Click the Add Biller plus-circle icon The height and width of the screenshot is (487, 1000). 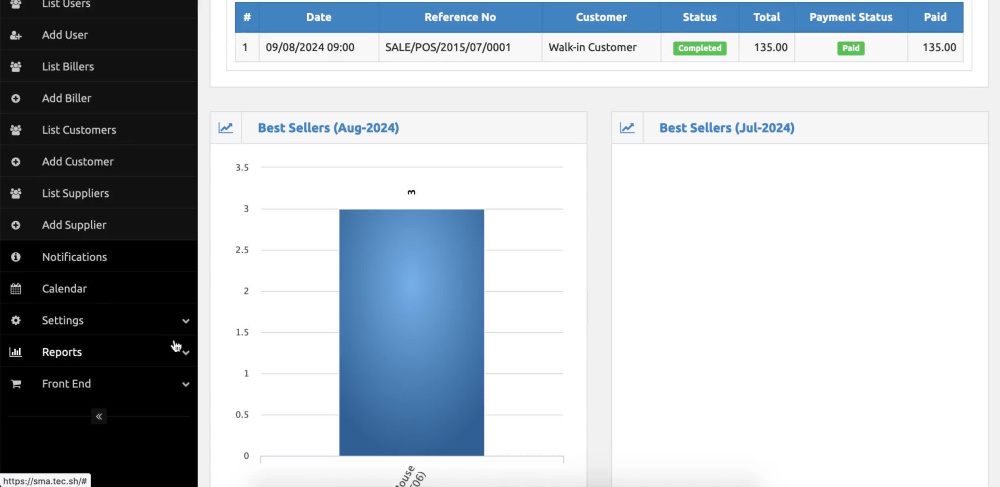[16, 98]
